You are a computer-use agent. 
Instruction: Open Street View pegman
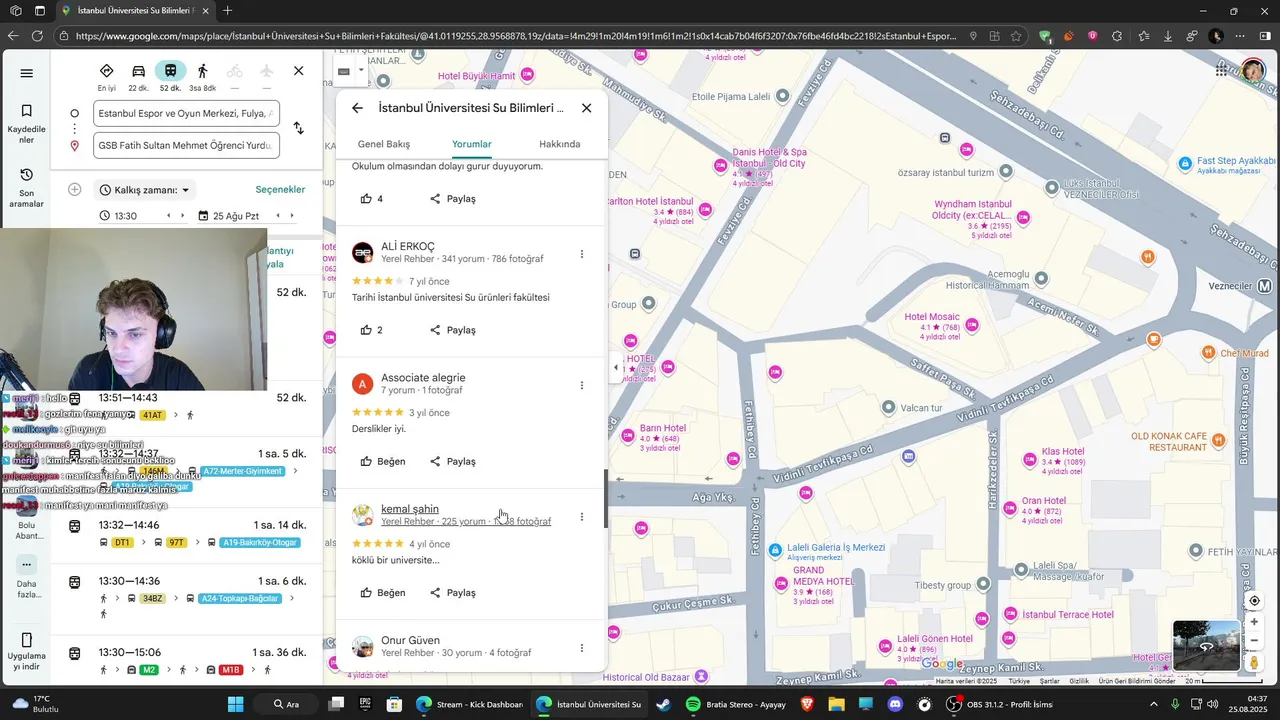[1254, 662]
